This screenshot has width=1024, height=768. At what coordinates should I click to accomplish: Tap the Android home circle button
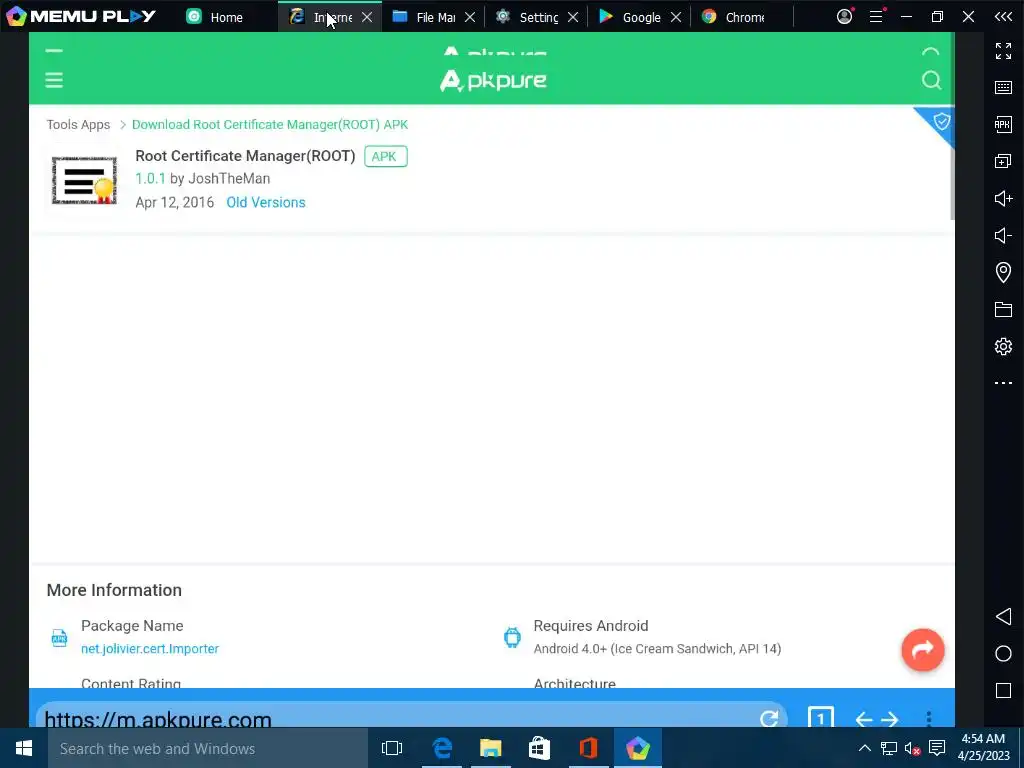[1003, 654]
